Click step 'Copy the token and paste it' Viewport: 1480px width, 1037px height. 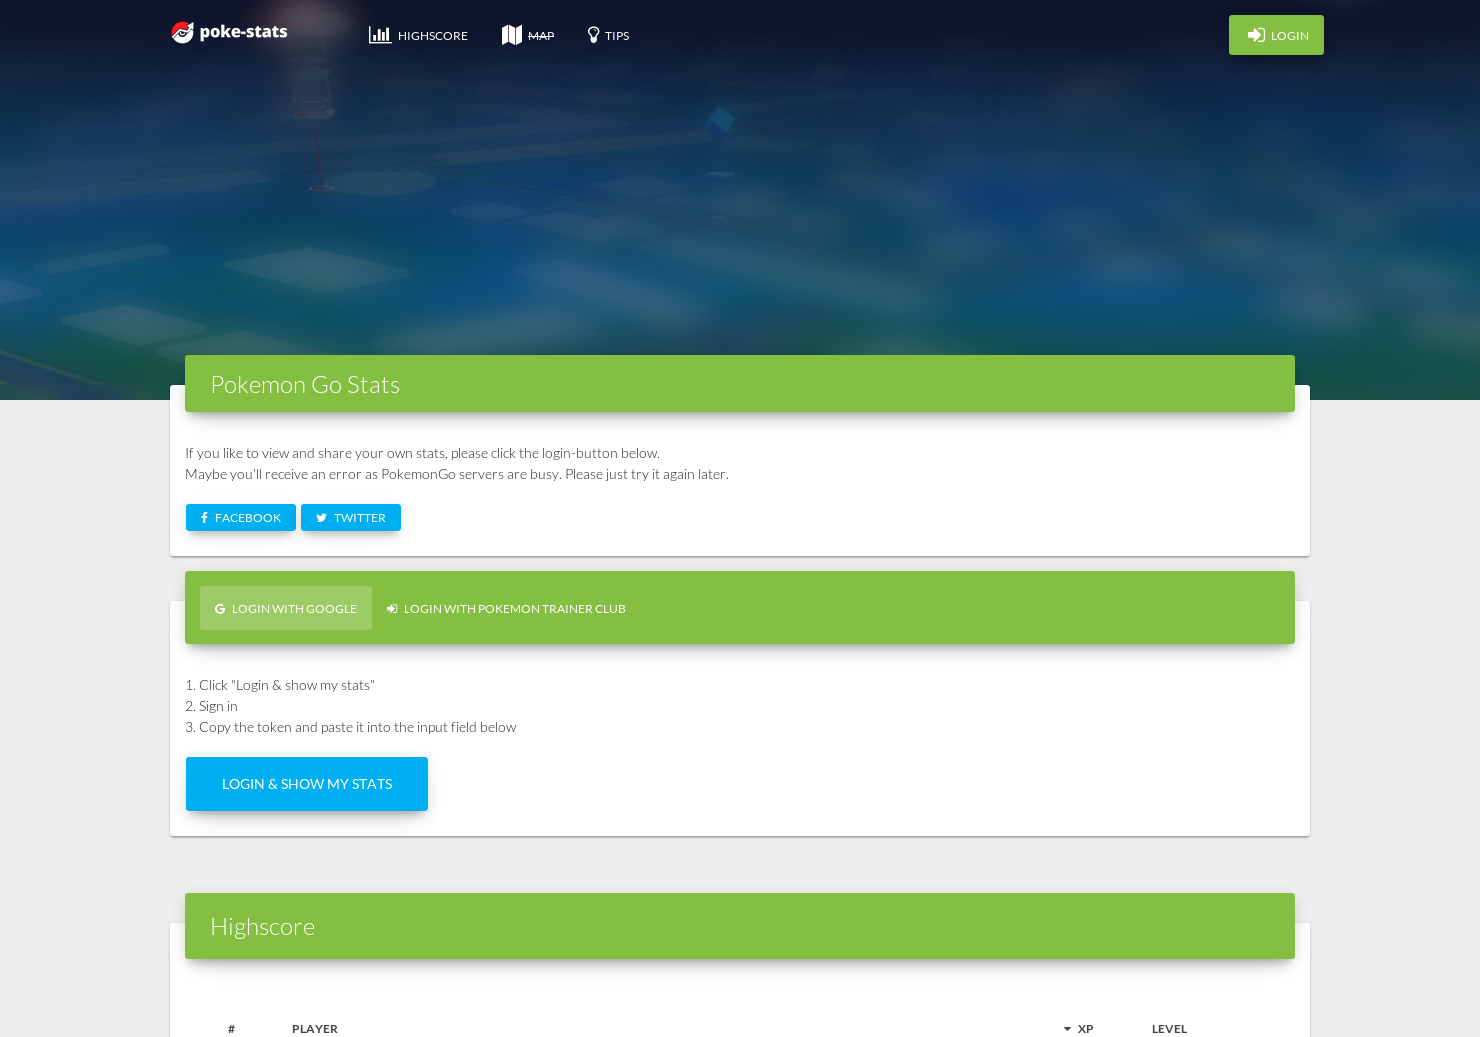click(351, 727)
